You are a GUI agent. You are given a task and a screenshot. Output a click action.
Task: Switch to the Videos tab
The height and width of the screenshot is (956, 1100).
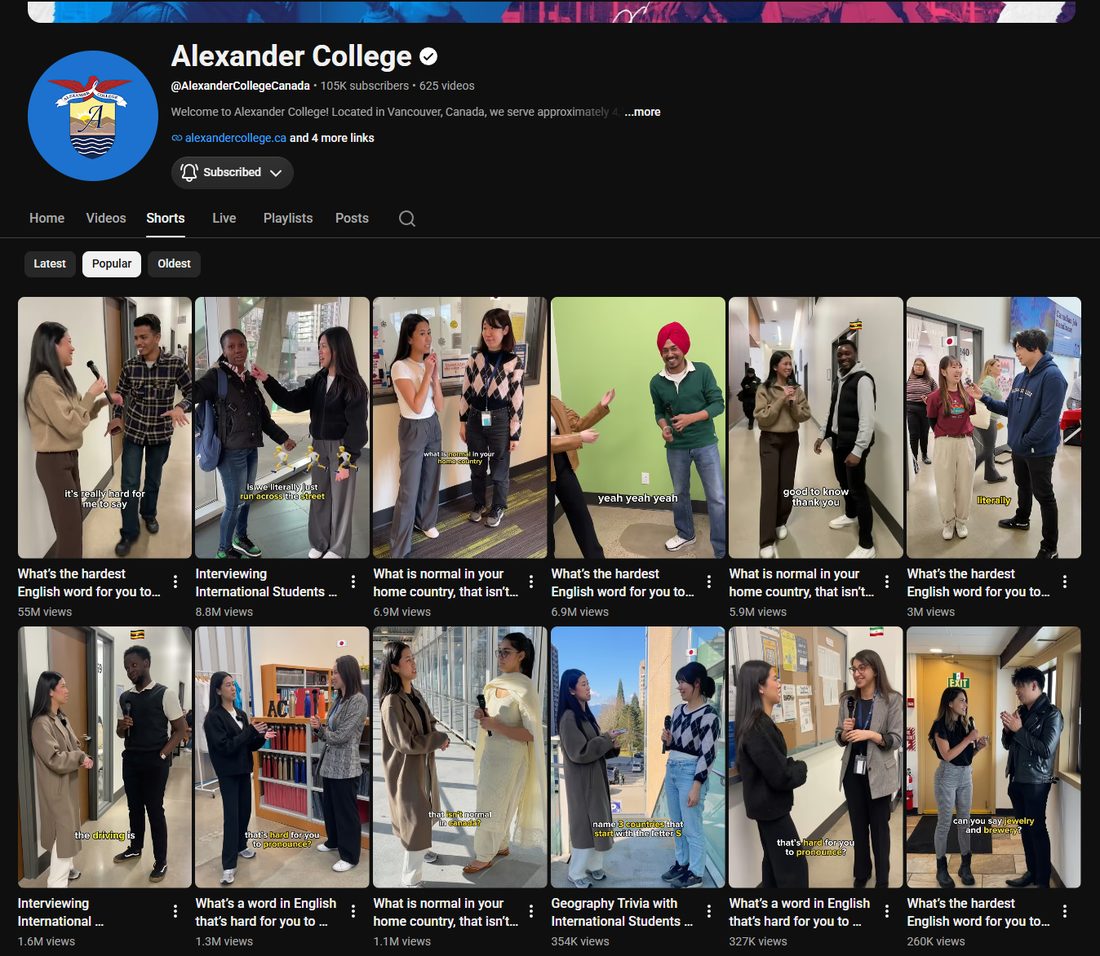[106, 218]
